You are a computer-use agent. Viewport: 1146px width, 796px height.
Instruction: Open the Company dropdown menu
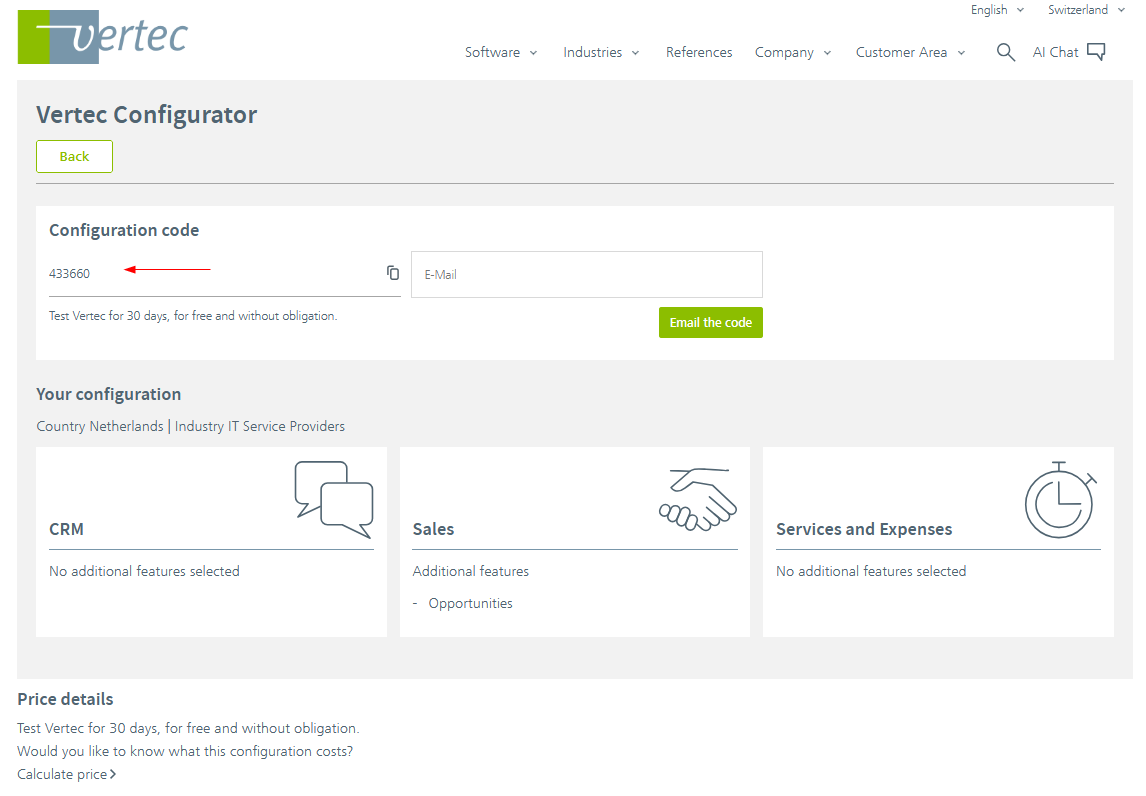pyautogui.click(x=793, y=53)
